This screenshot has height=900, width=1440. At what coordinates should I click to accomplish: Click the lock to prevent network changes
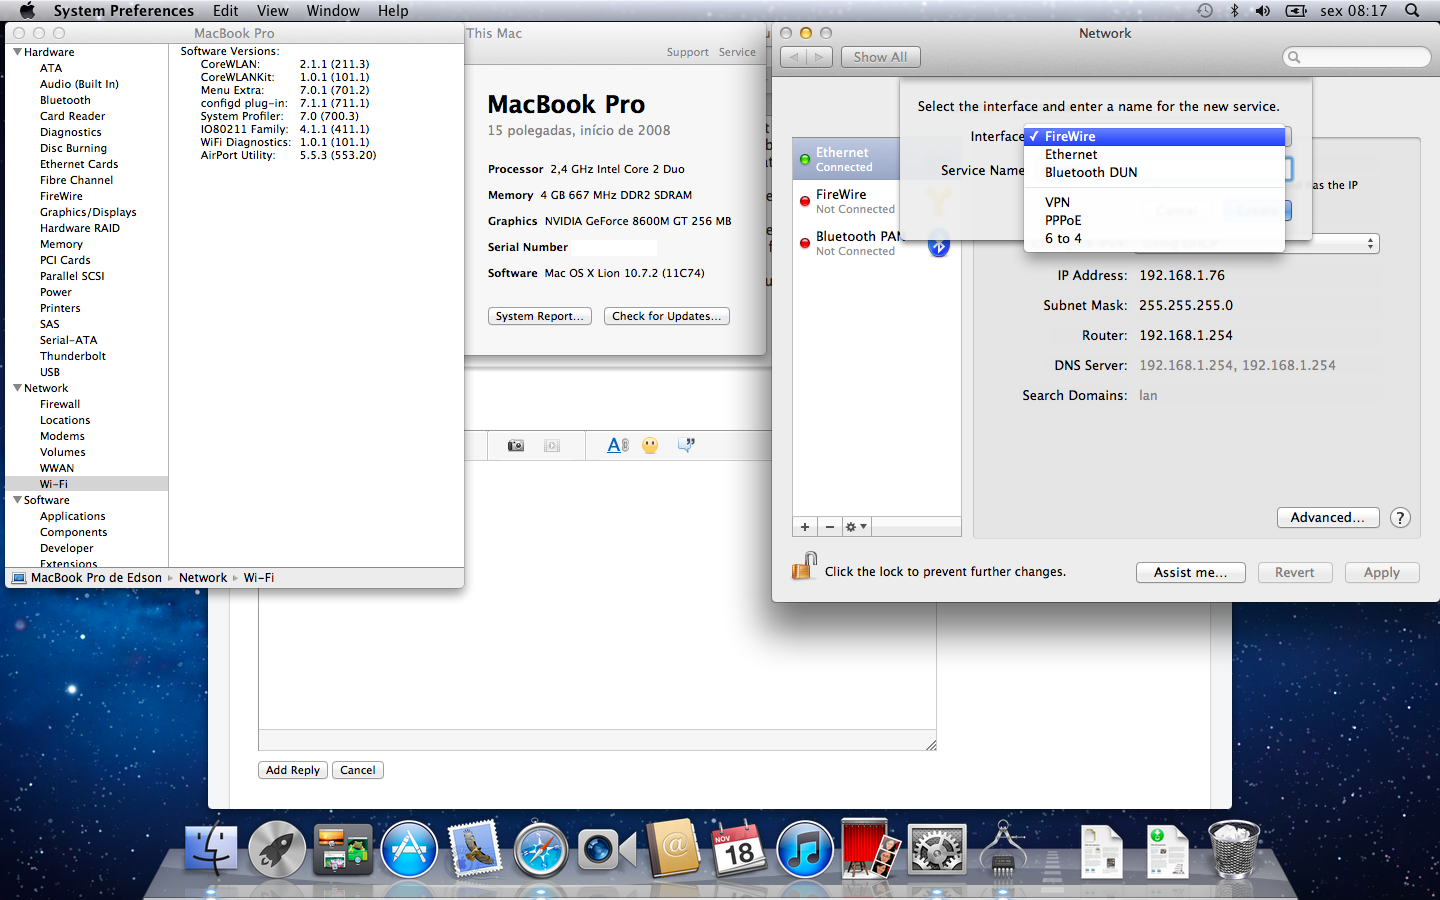[804, 567]
